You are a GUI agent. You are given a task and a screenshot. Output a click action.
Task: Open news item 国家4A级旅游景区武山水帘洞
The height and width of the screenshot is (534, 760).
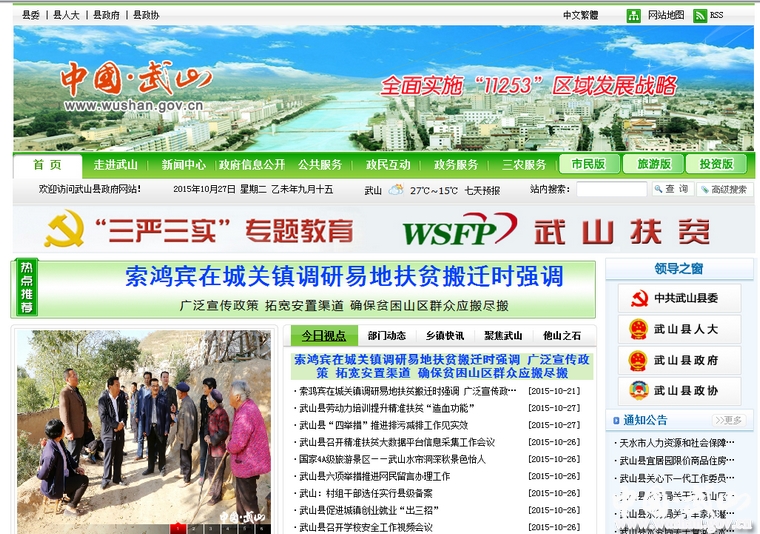pyautogui.click(x=392, y=459)
